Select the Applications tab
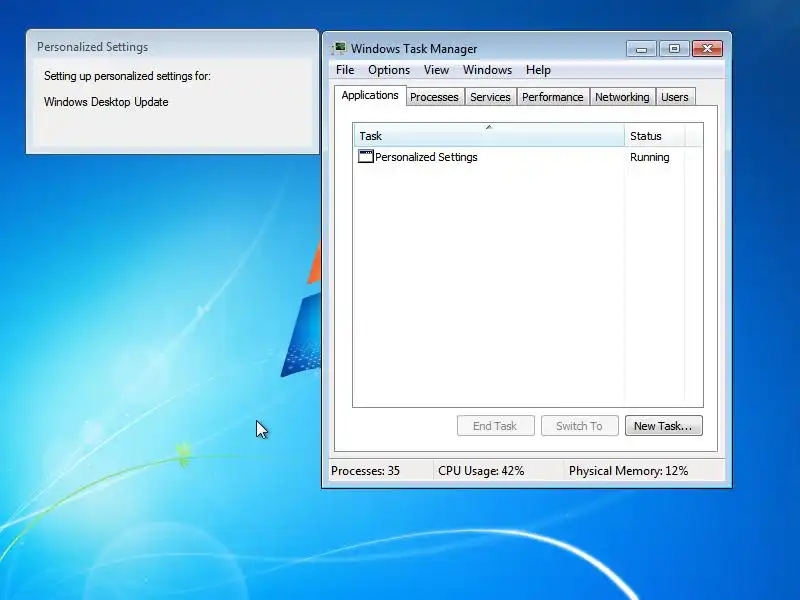 [370, 95]
